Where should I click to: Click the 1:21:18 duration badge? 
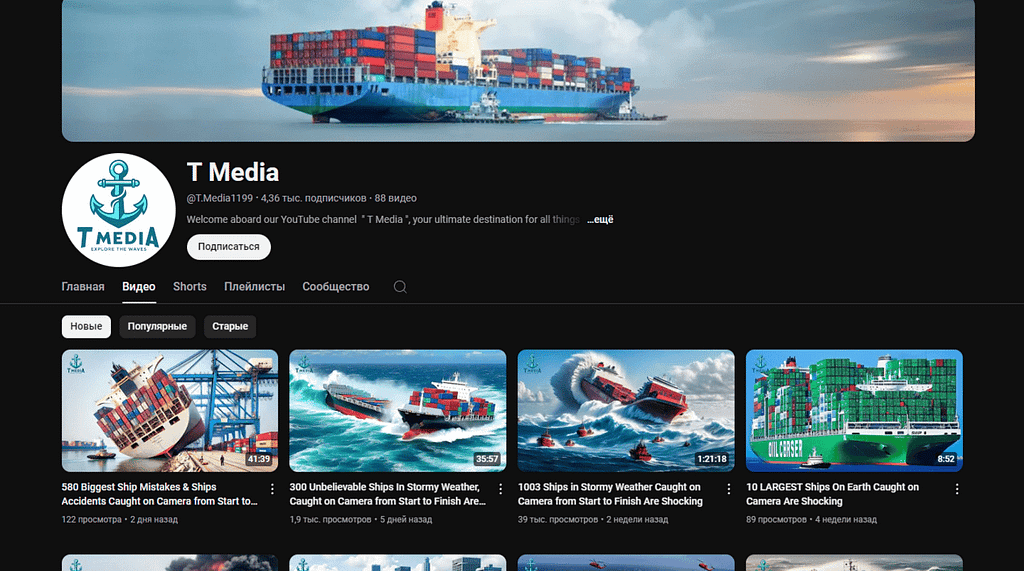(x=712, y=459)
